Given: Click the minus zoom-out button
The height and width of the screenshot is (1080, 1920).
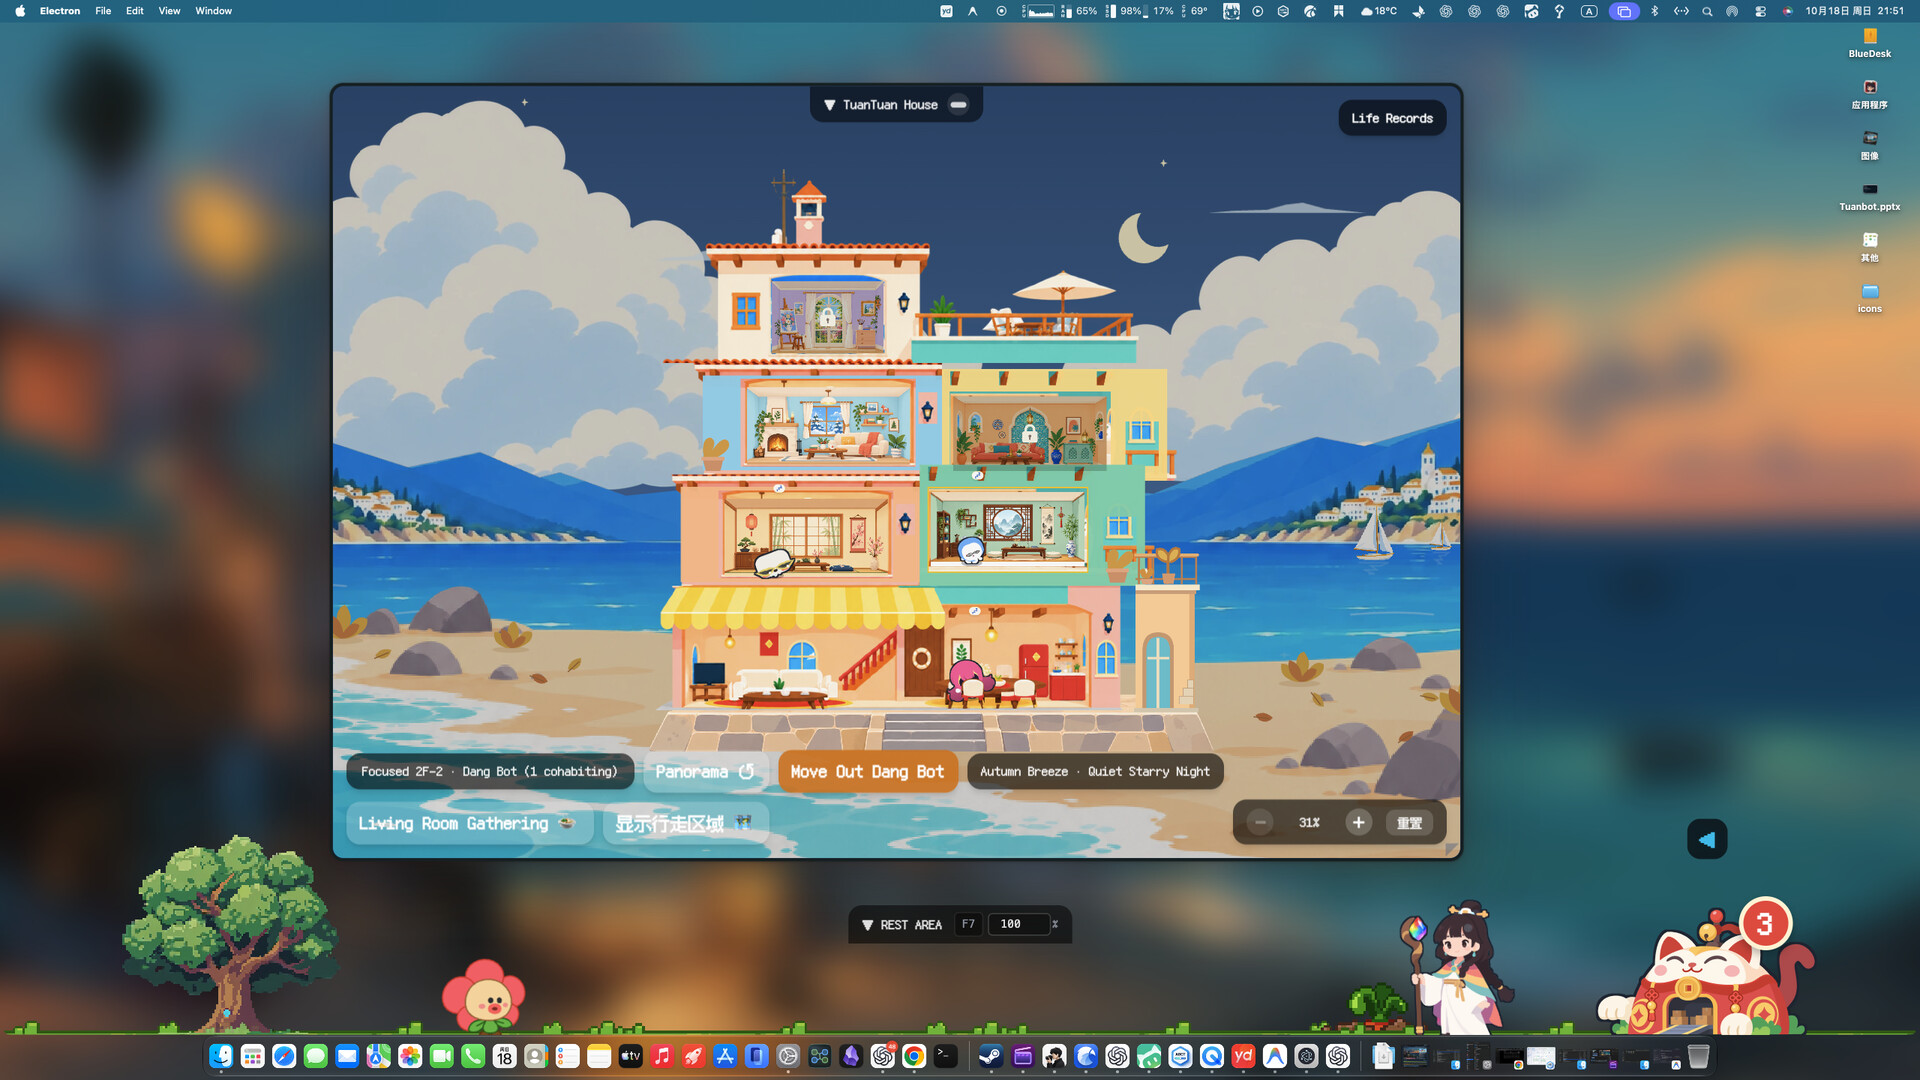Looking at the screenshot, I should tap(1260, 822).
